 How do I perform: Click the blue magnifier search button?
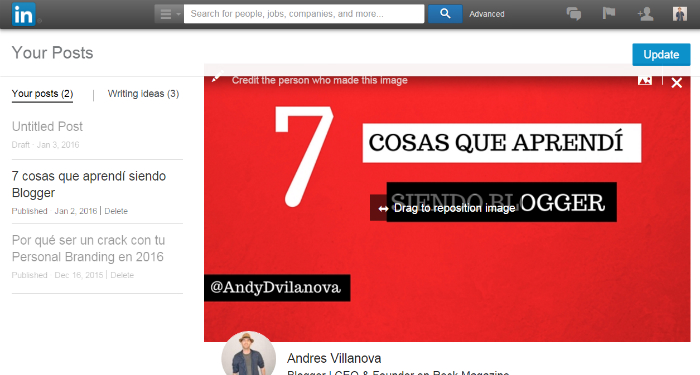click(x=445, y=14)
